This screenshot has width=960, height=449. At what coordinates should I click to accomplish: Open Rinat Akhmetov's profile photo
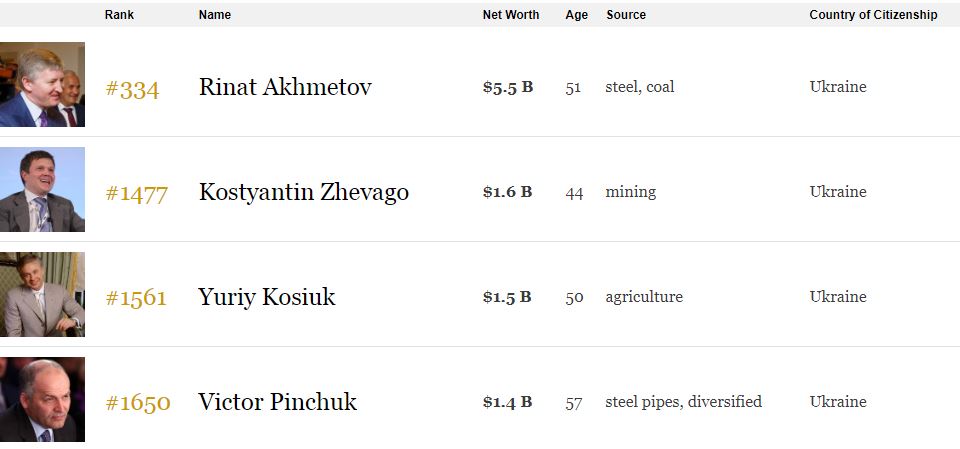42,85
